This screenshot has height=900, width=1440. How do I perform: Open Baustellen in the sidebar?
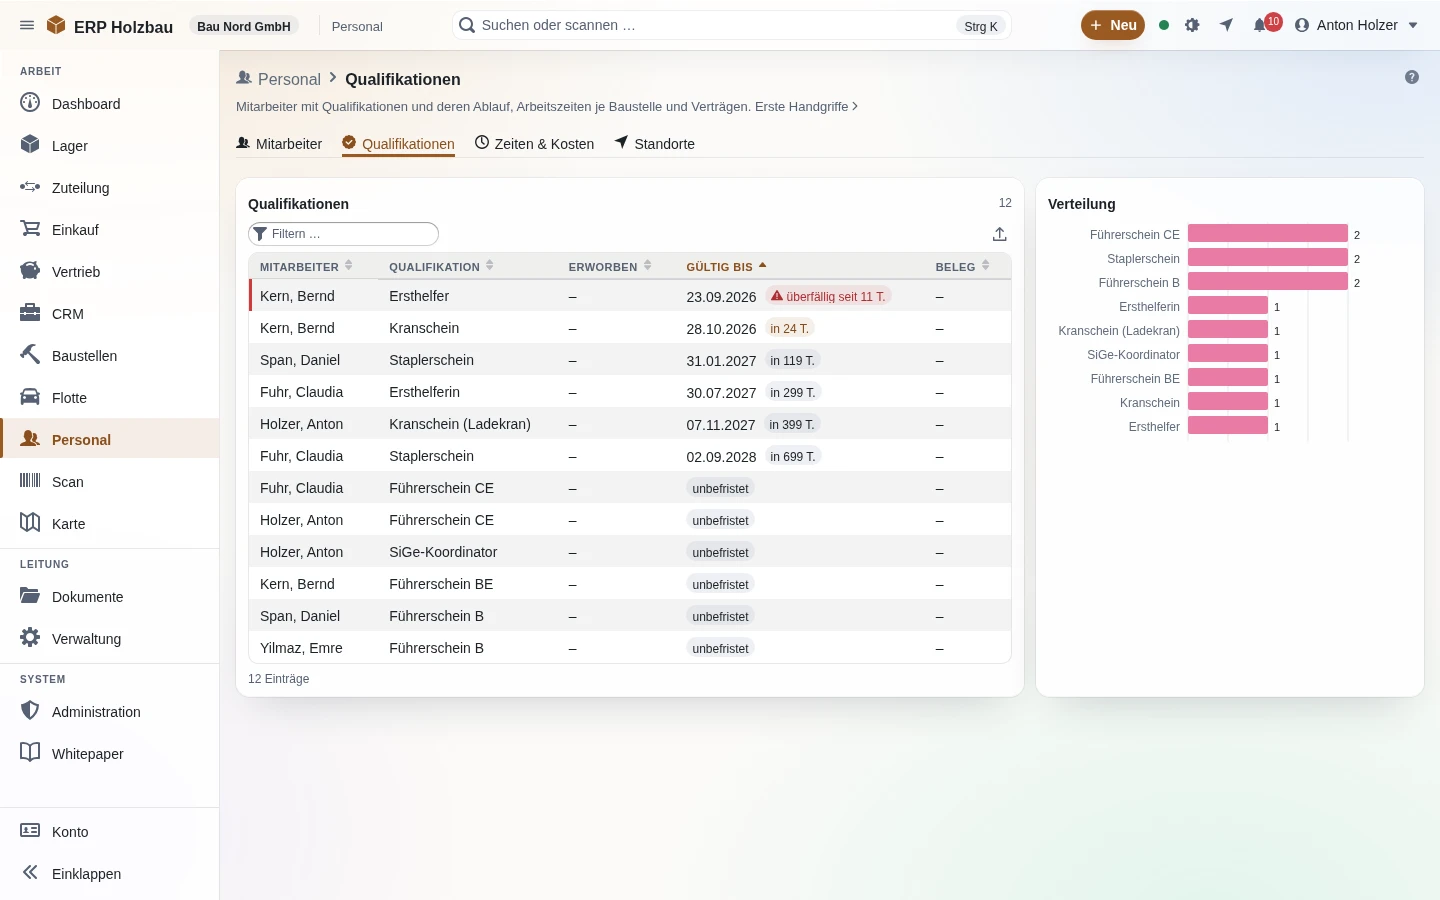coord(110,355)
